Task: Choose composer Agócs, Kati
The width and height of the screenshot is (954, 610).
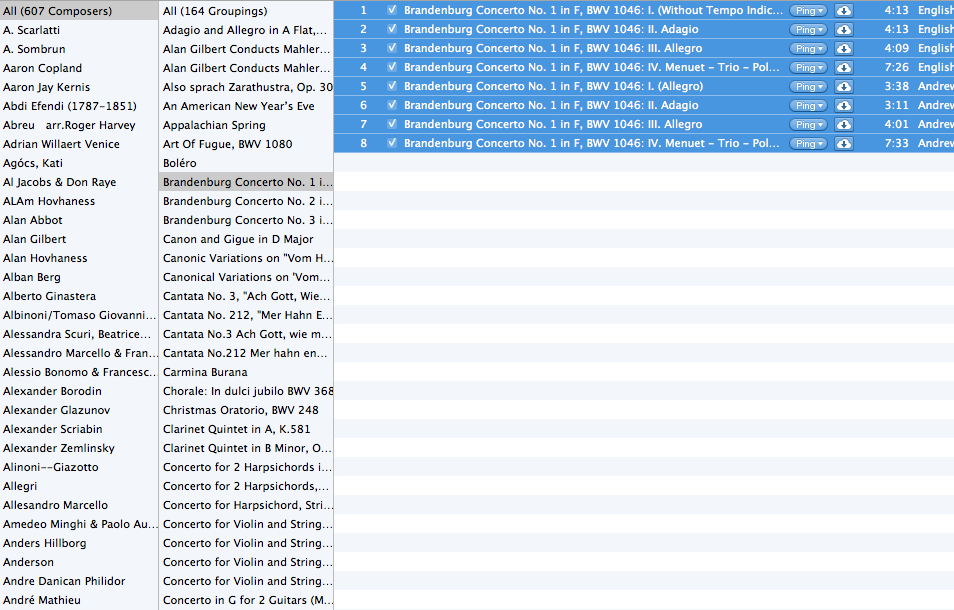Action: 79,163
